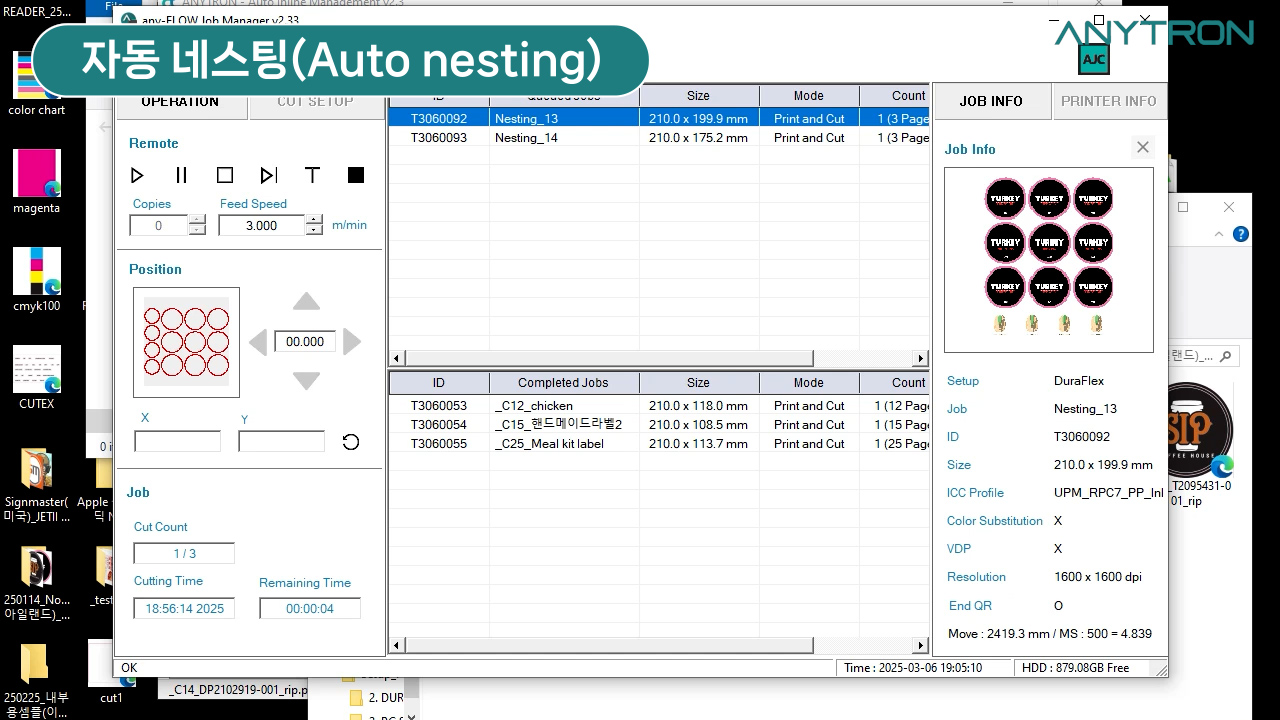Click the Completed Jobs column header

(564, 382)
